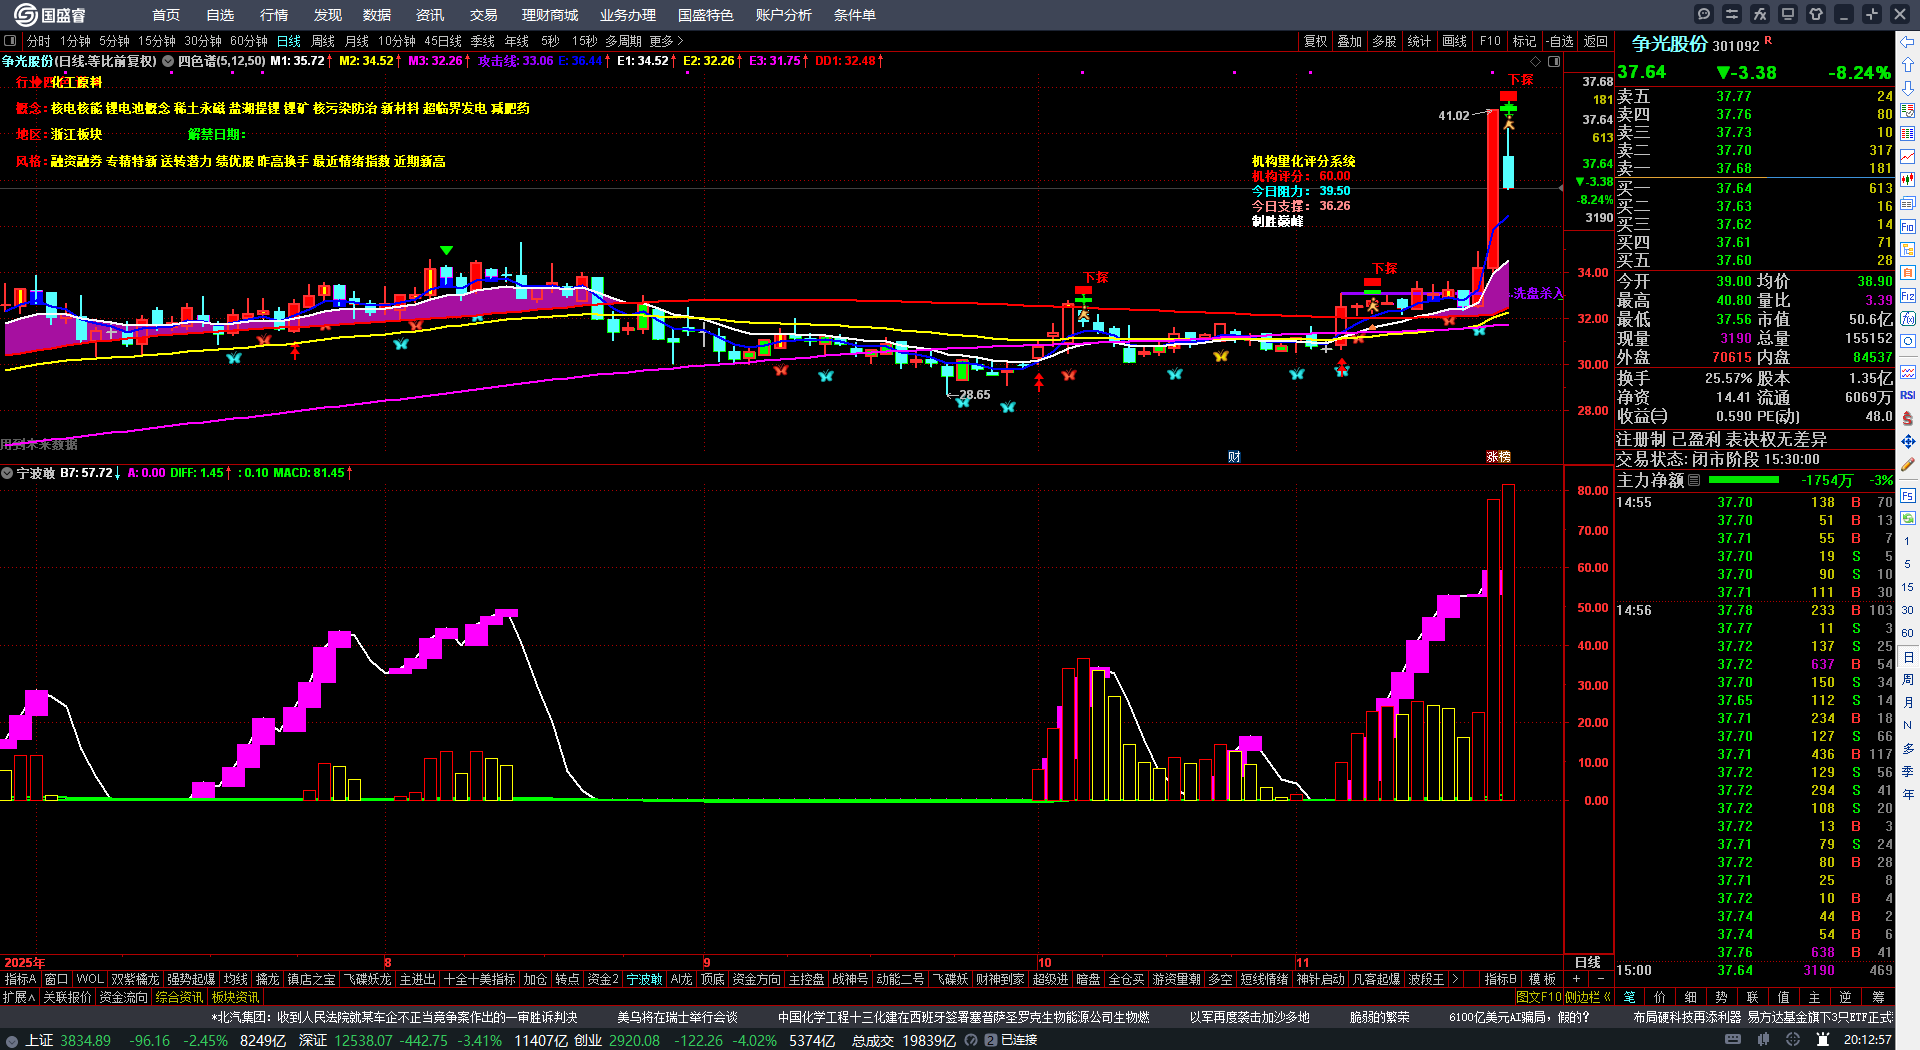Open the candlestick chart sidebar icon
This screenshot has width=1920, height=1050.
point(1908,180)
